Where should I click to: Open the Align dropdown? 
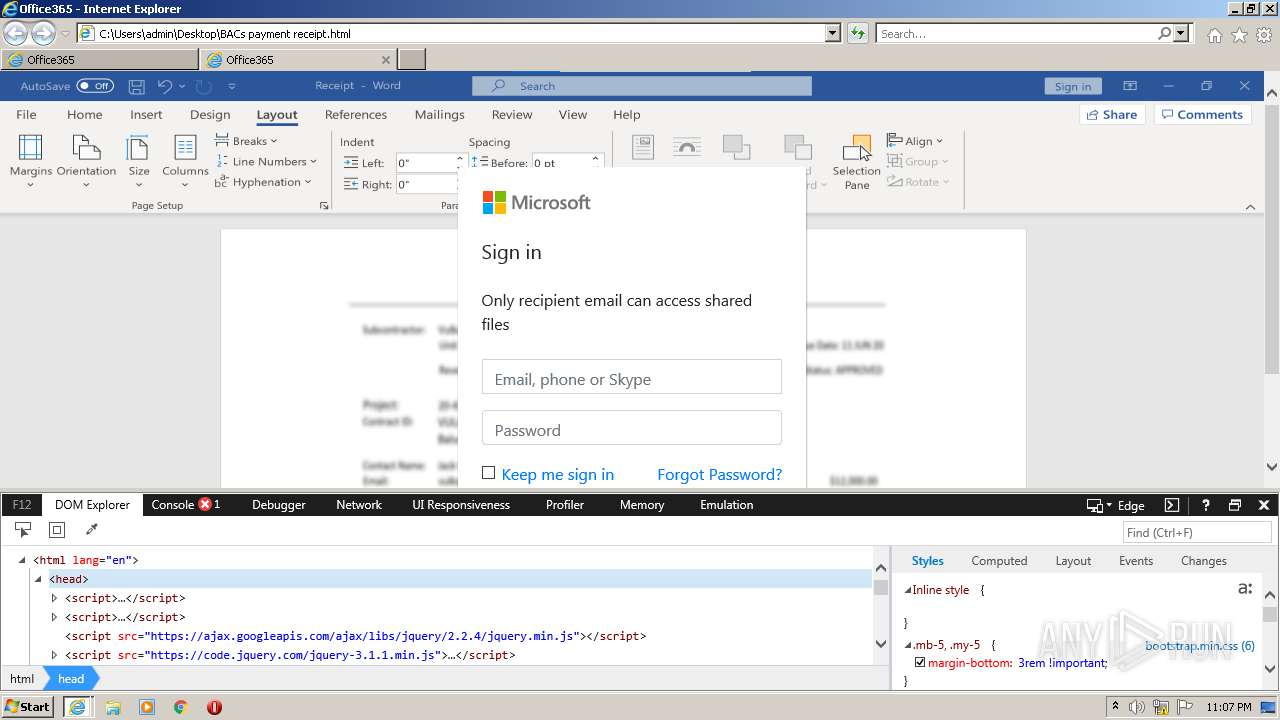[915, 141]
